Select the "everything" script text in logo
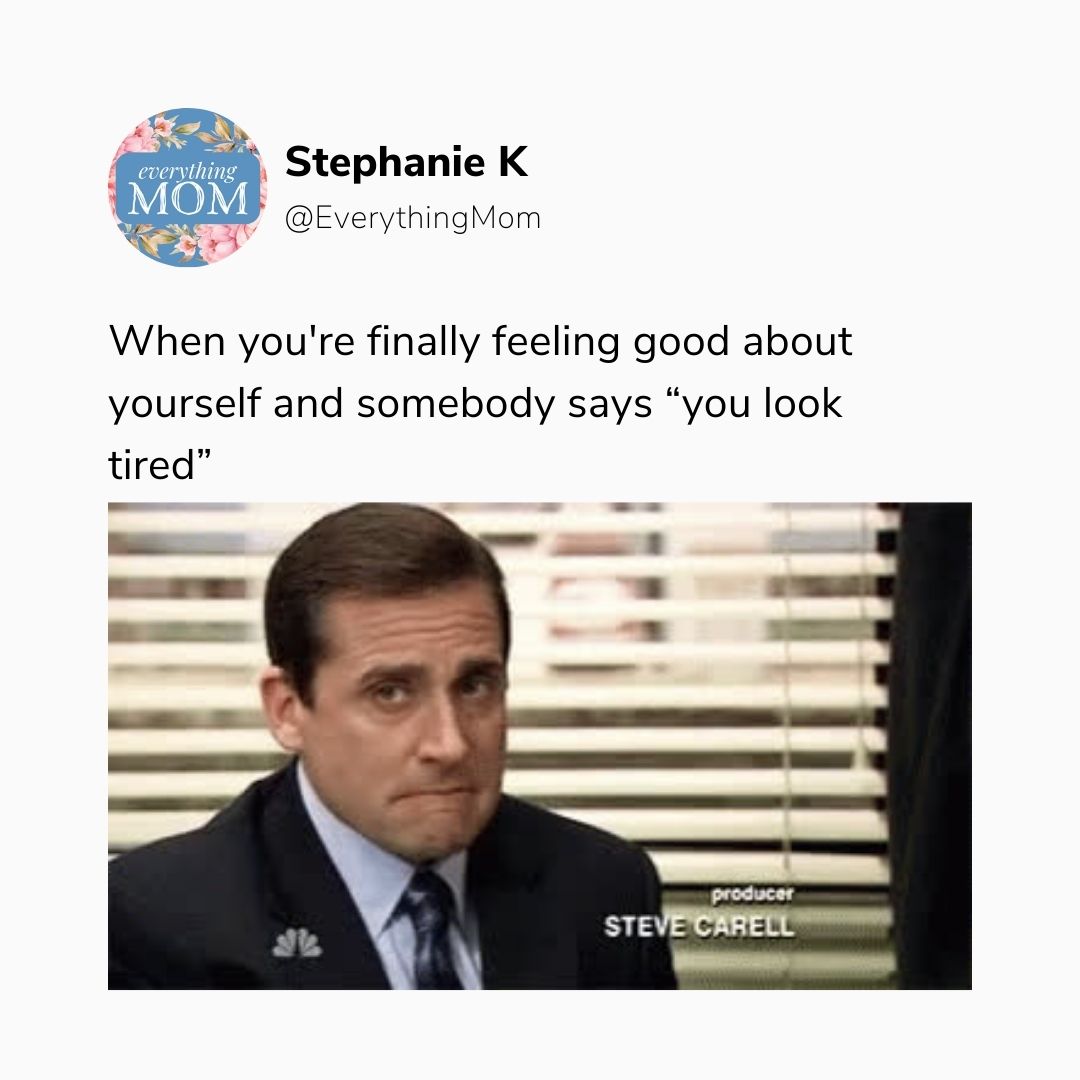The width and height of the screenshot is (1080, 1080). (187, 171)
